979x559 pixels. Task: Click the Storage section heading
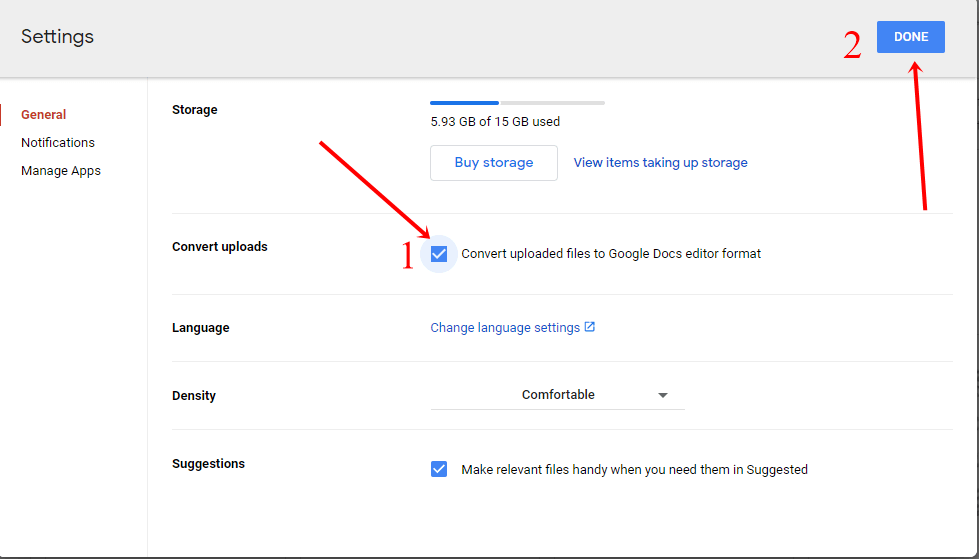click(195, 110)
